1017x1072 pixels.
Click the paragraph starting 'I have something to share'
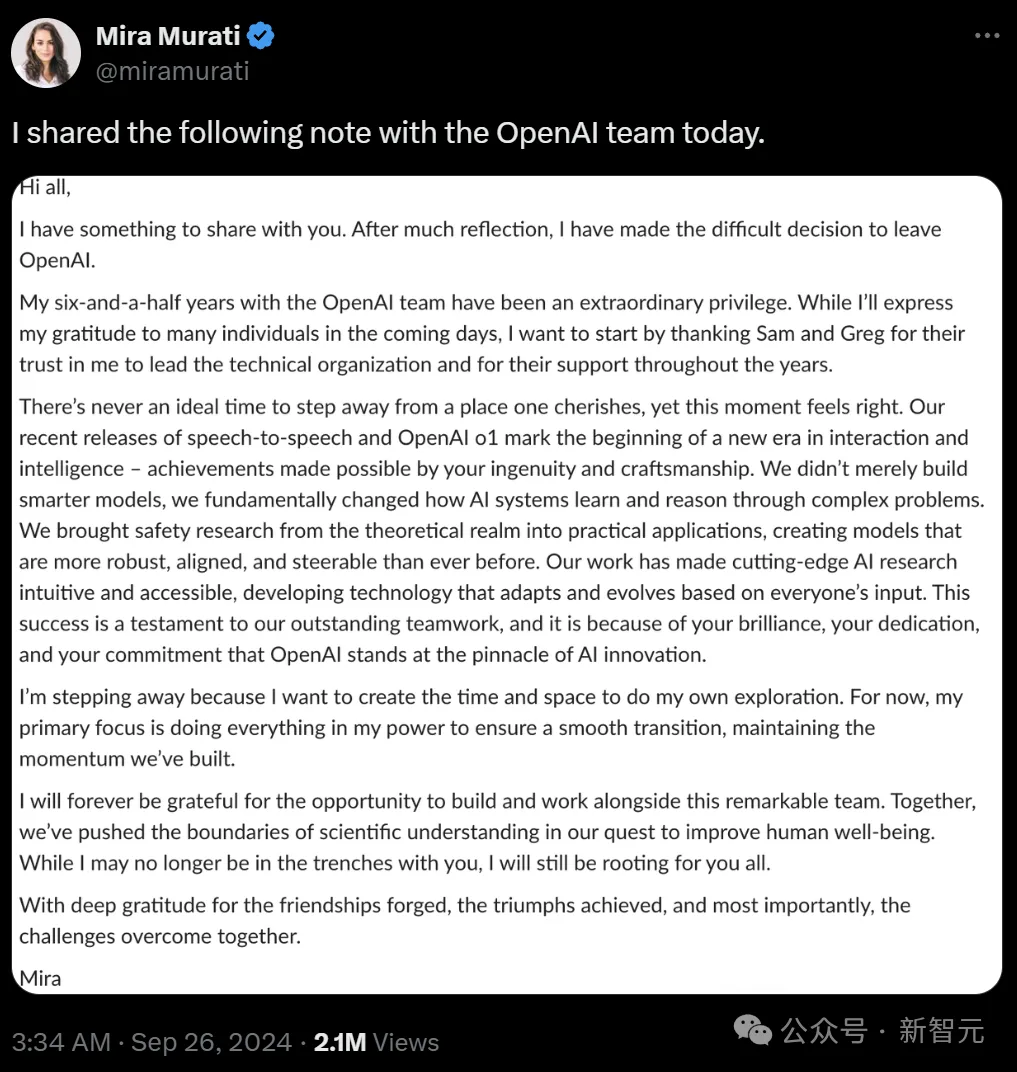pyautogui.click(x=480, y=244)
